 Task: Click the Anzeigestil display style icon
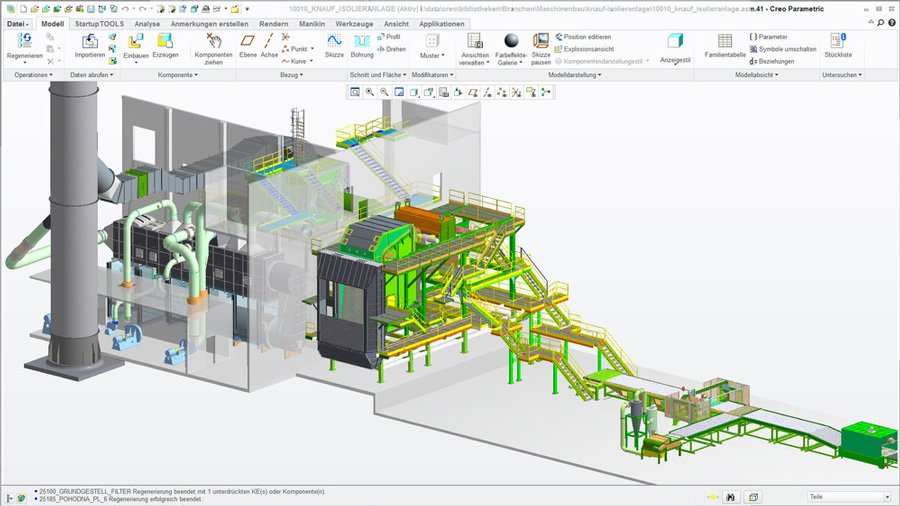pyautogui.click(x=676, y=42)
